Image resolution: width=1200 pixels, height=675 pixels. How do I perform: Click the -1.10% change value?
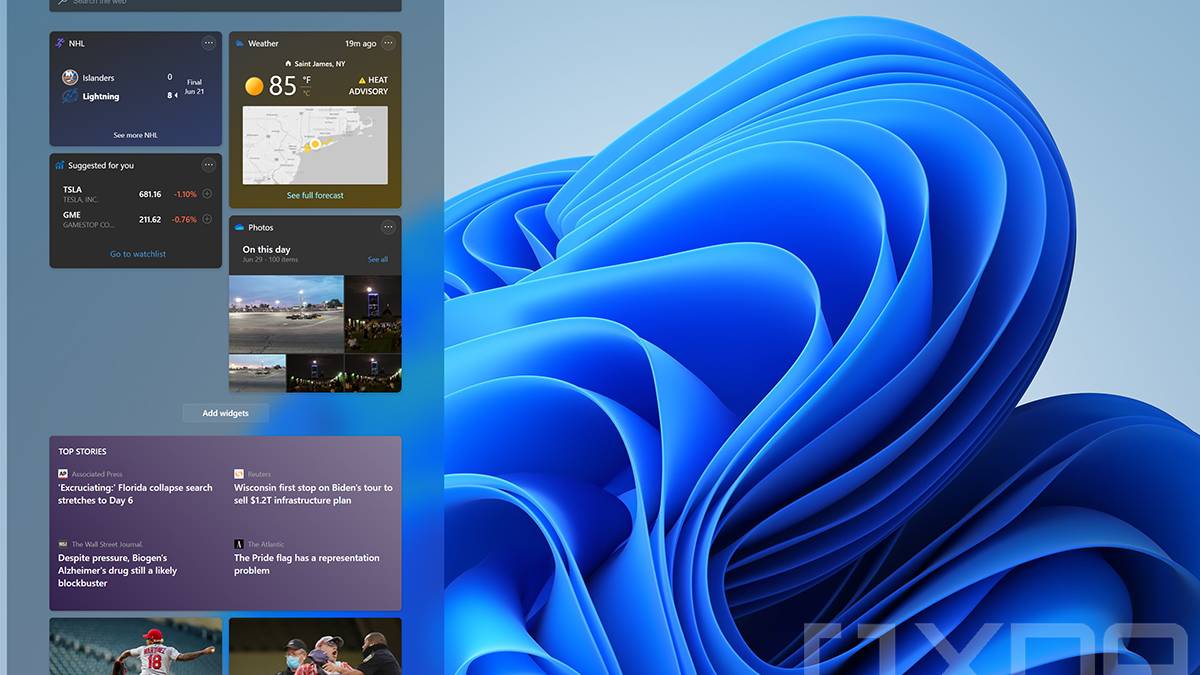point(184,194)
